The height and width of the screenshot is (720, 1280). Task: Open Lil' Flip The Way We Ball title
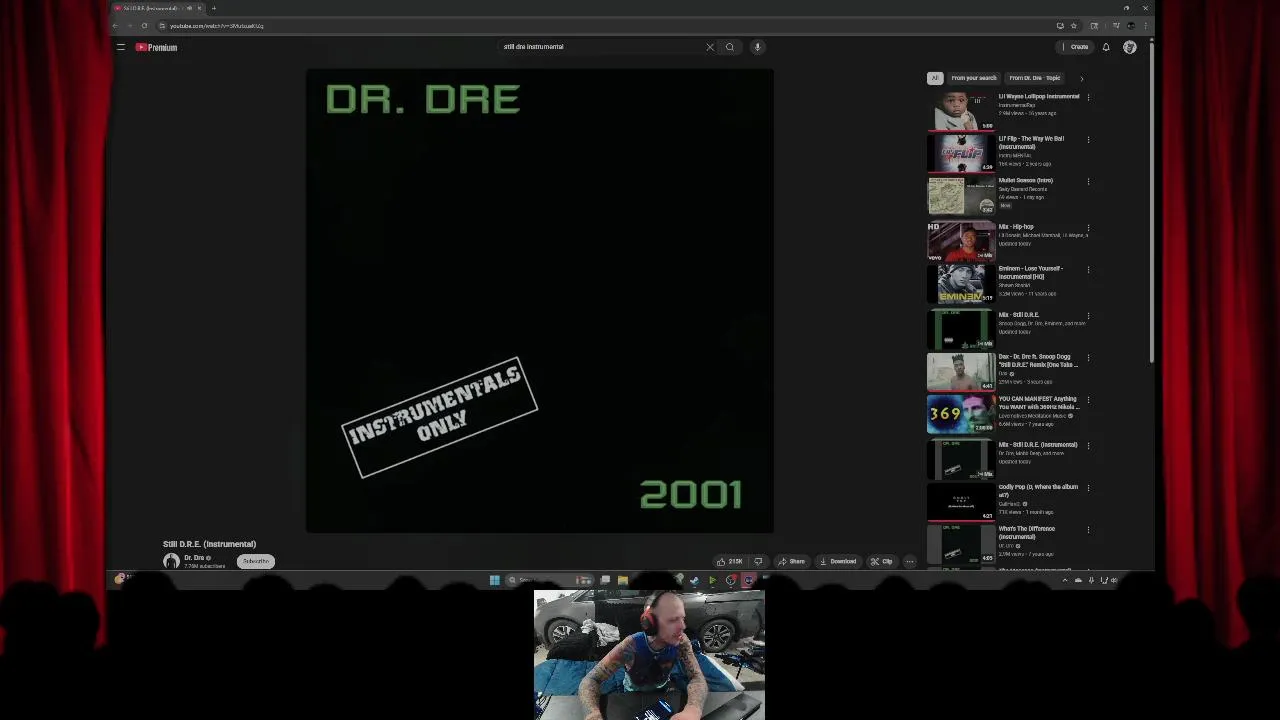coord(1030,142)
